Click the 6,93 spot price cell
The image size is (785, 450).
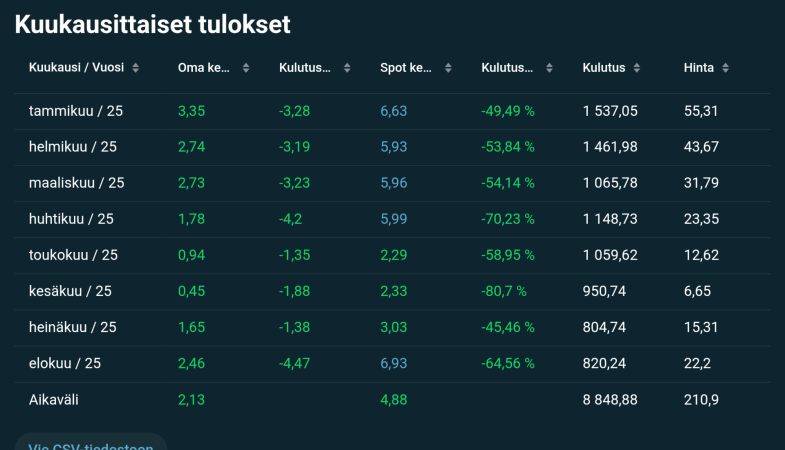click(393, 363)
